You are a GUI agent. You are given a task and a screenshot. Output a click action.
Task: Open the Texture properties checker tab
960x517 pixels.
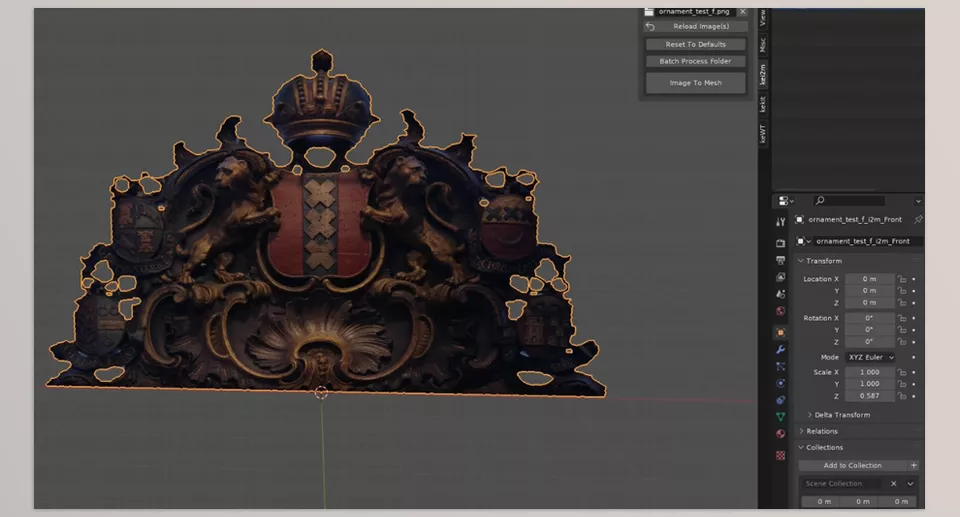(781, 455)
